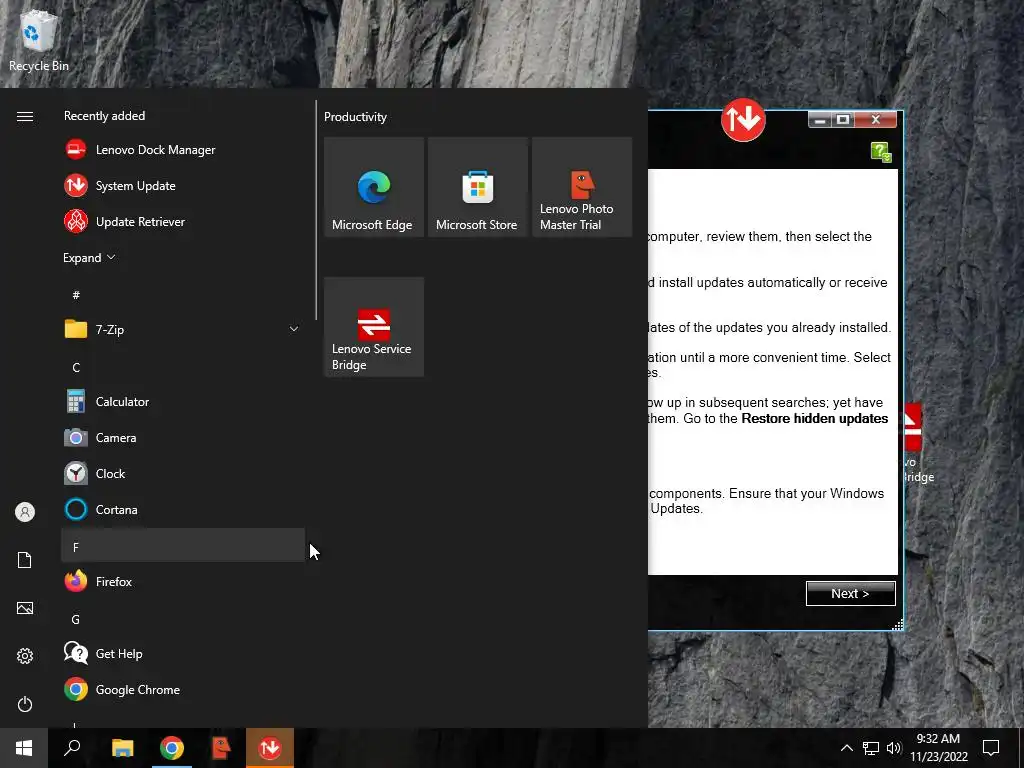Open the 7-Zip folder entry
The image size is (1024, 768).
(183, 329)
